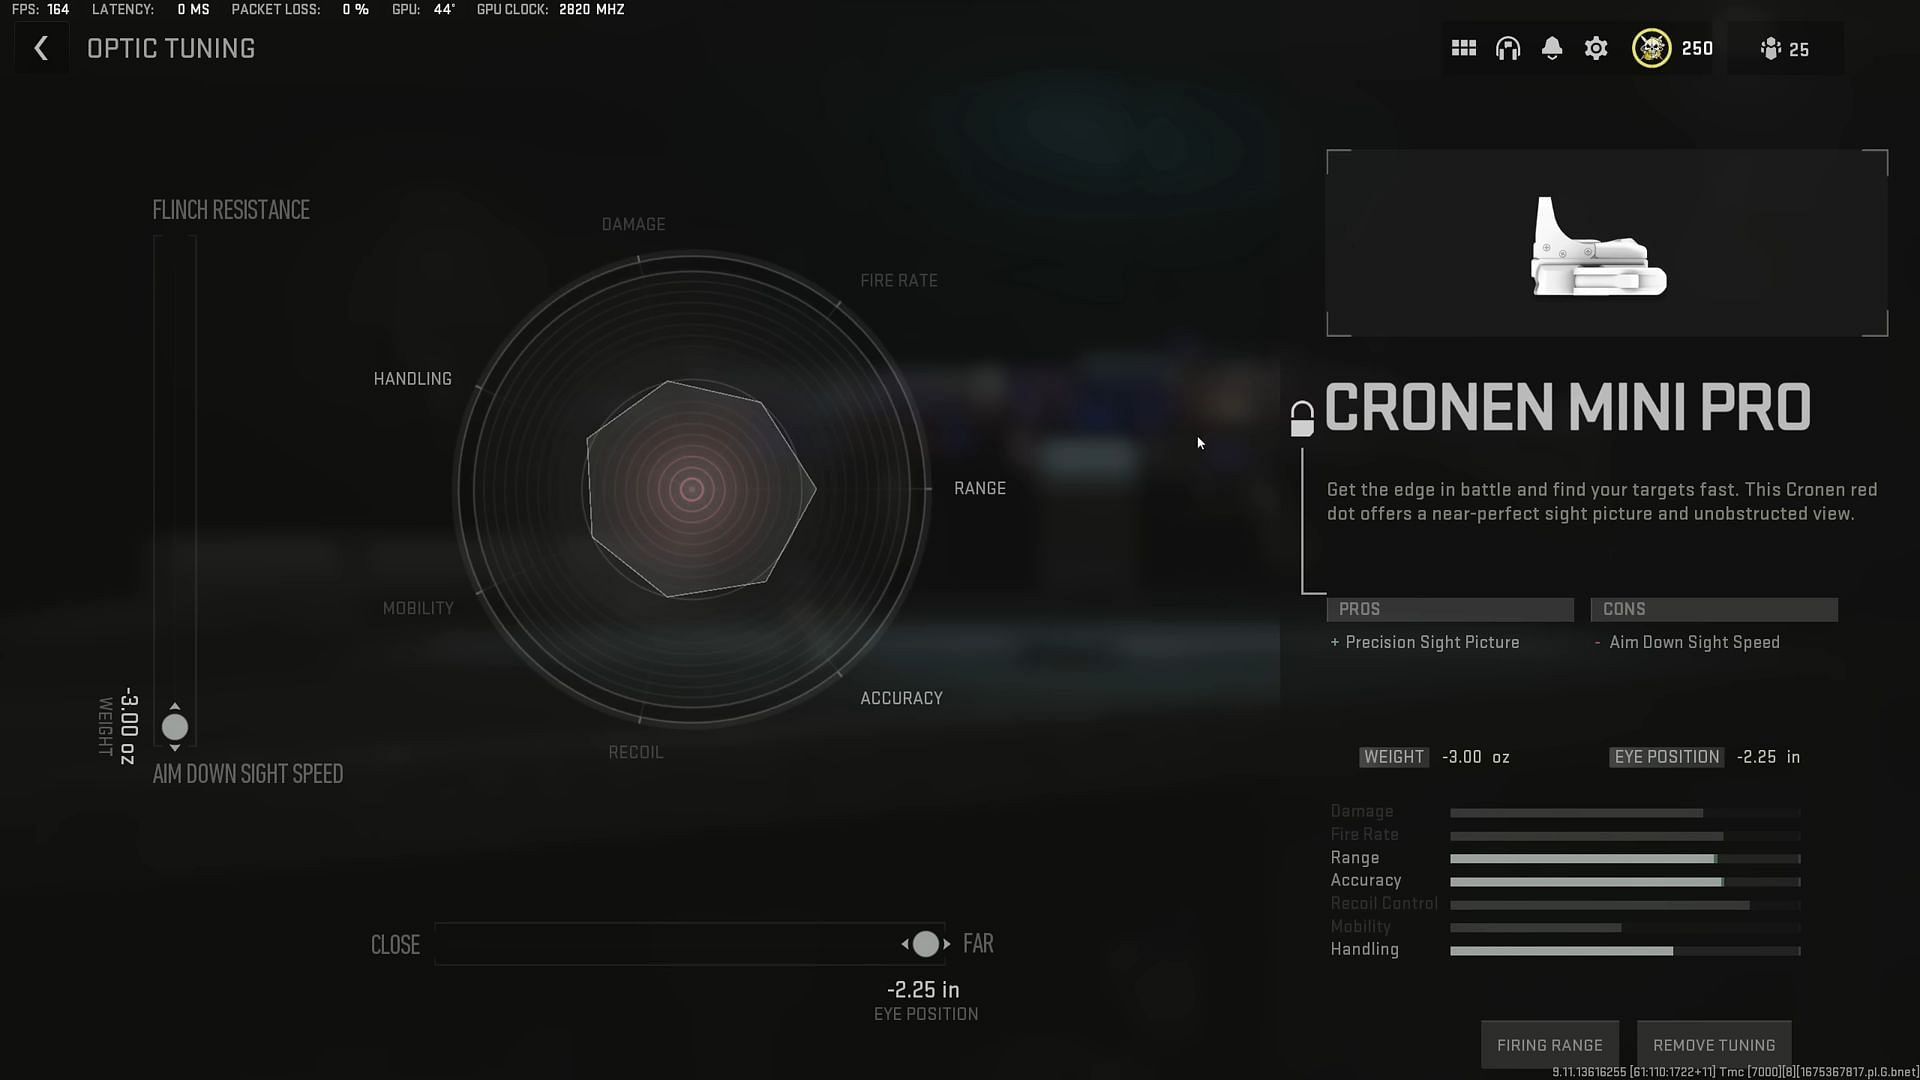The image size is (1920, 1080).
Task: Open the headphones/audio icon
Action: (1507, 49)
